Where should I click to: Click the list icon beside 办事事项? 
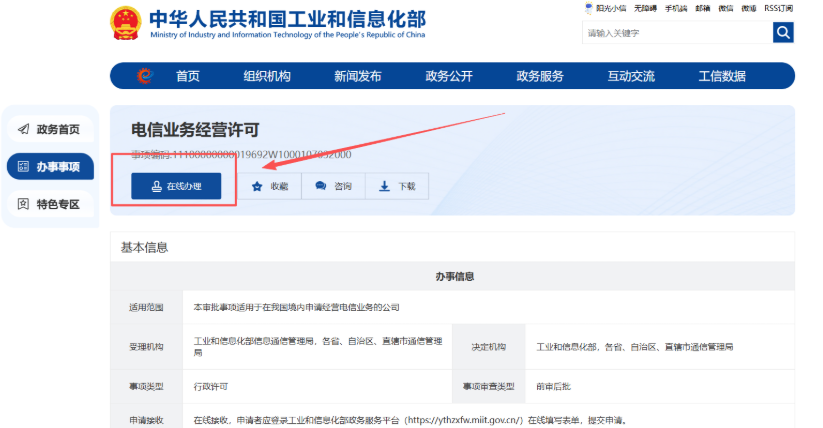click(23, 166)
